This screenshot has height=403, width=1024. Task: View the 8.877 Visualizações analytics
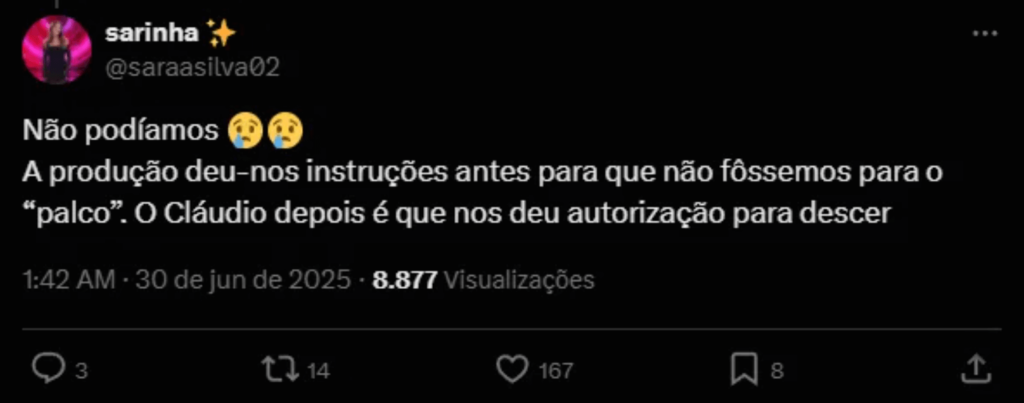[x=483, y=280]
